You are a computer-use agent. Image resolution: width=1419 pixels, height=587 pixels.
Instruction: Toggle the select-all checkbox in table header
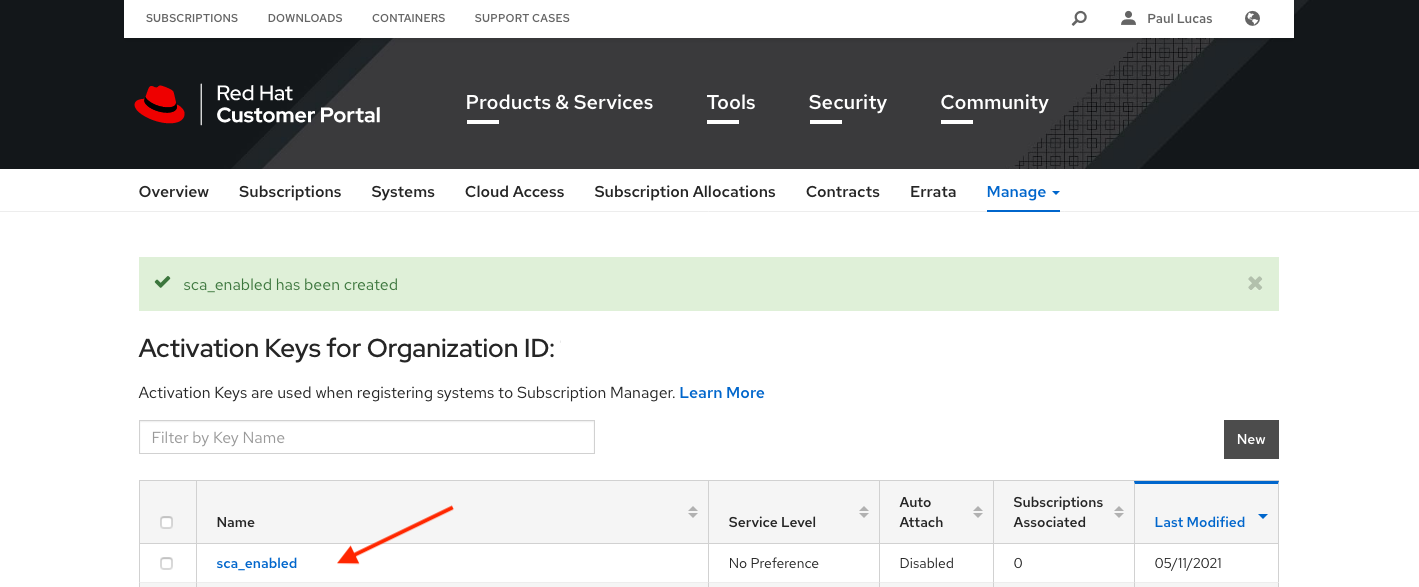click(167, 522)
